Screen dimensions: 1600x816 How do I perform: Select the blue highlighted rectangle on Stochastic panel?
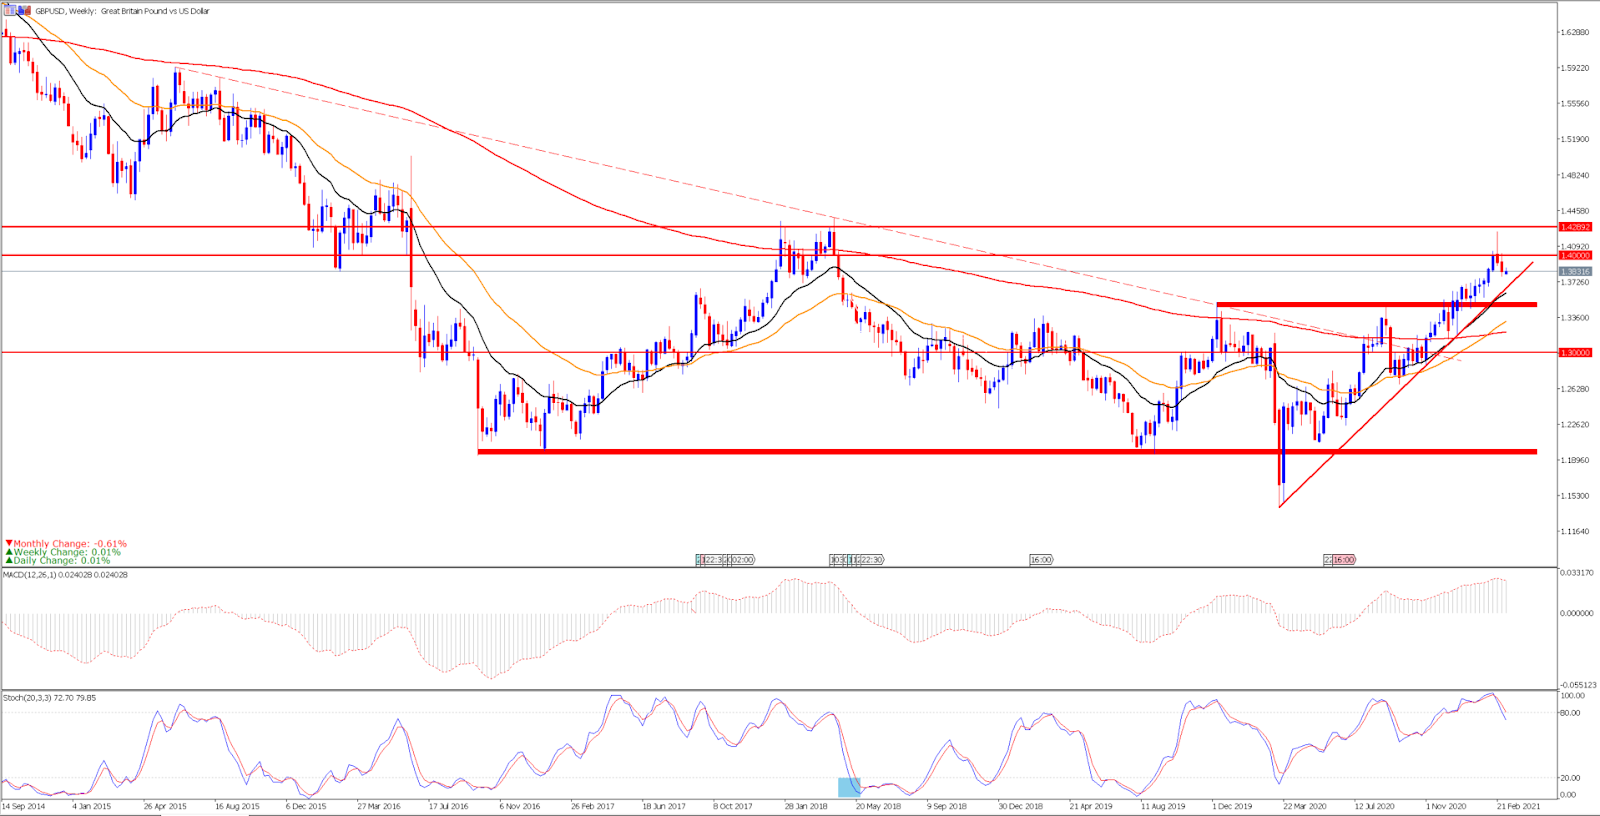click(x=849, y=787)
